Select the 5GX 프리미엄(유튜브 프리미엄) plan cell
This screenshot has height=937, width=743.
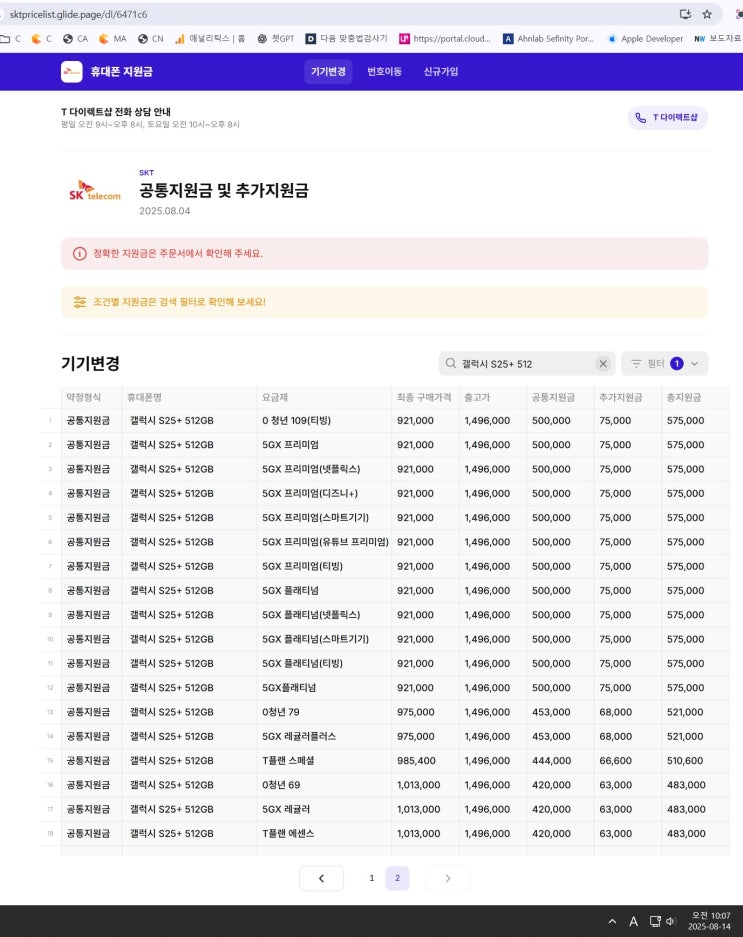324,543
